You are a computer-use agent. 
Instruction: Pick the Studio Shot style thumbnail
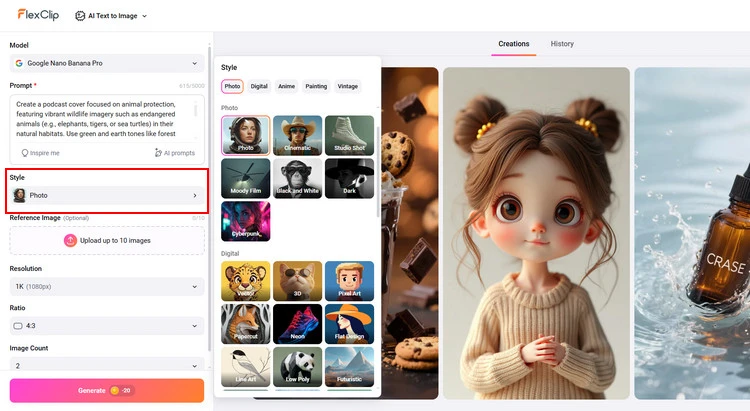pyautogui.click(x=349, y=135)
